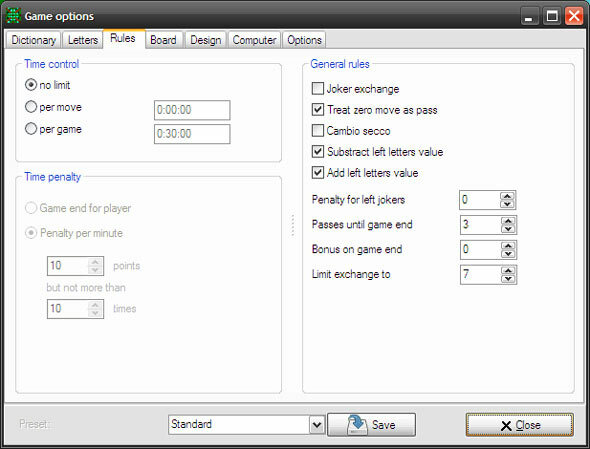Select the per move time control
Screen dimensions: 590x449
point(31,107)
